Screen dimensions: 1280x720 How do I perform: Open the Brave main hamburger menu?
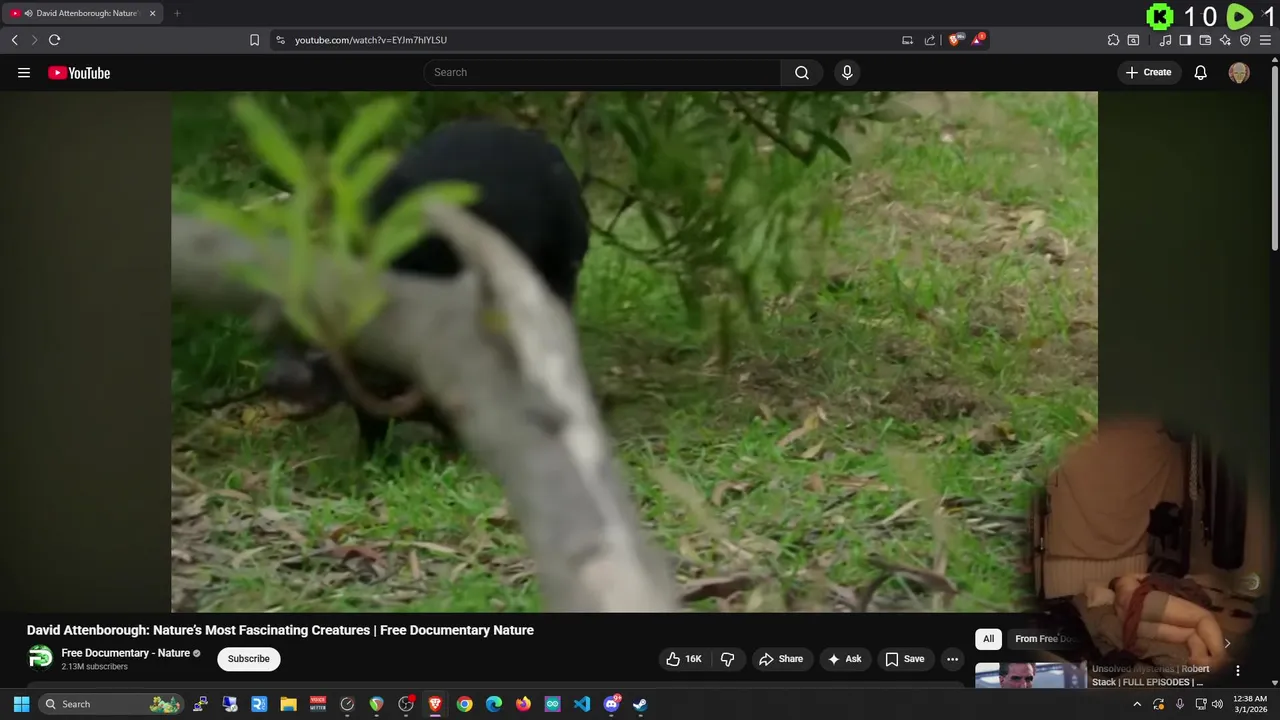click(1265, 40)
